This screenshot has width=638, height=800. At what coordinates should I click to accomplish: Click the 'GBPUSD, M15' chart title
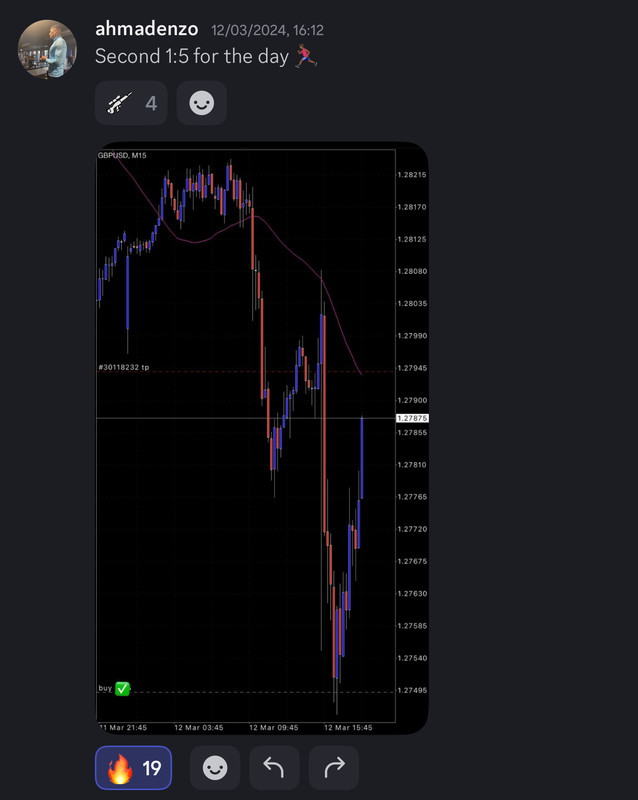pos(122,155)
